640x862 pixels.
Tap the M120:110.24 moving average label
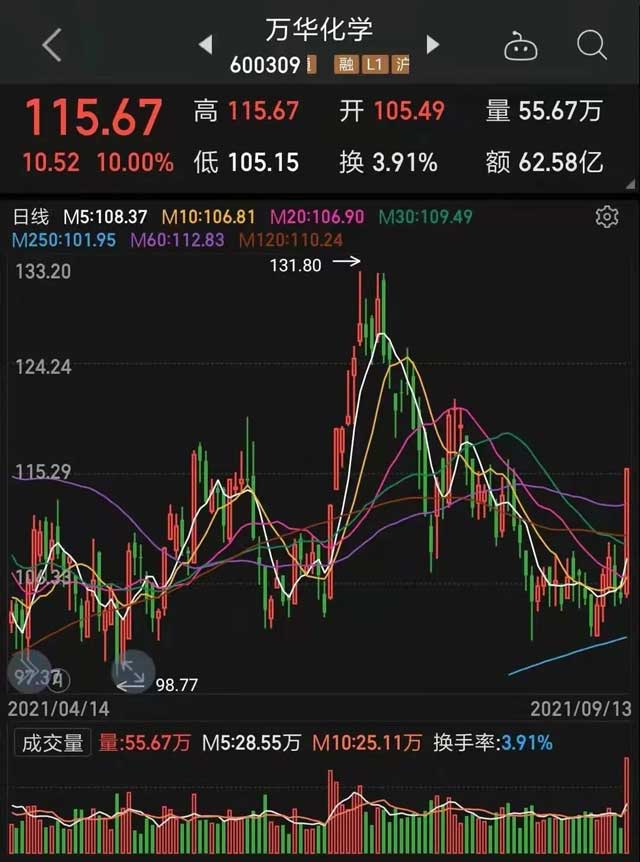(x=291, y=240)
